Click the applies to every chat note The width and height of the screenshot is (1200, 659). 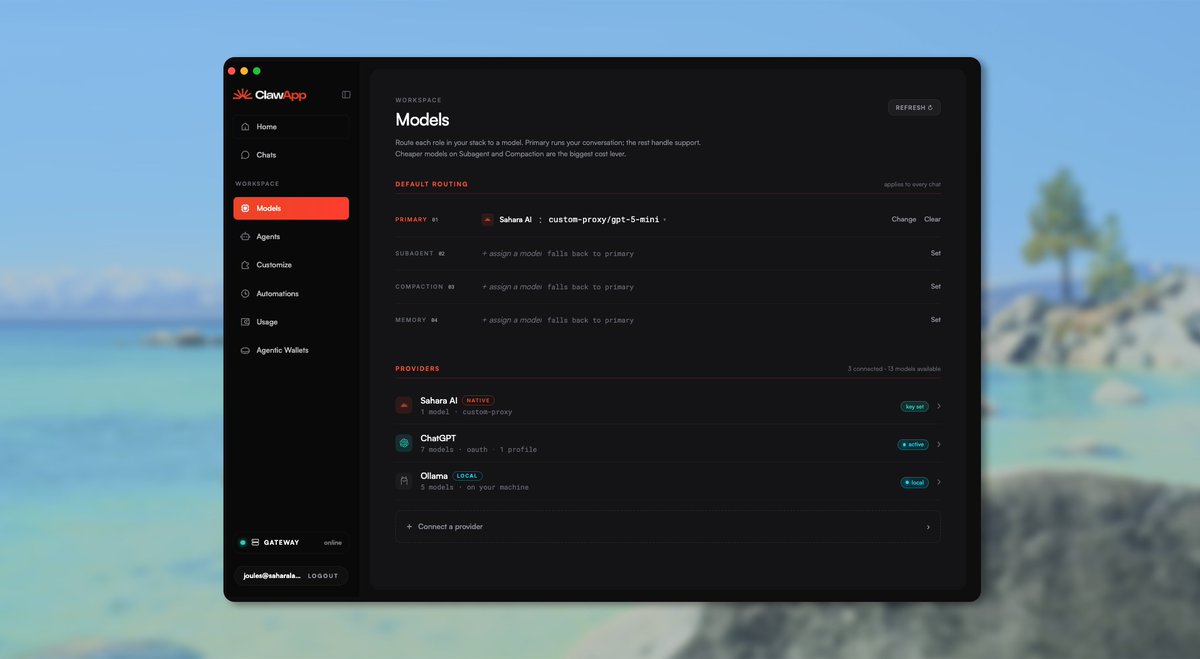(912, 184)
